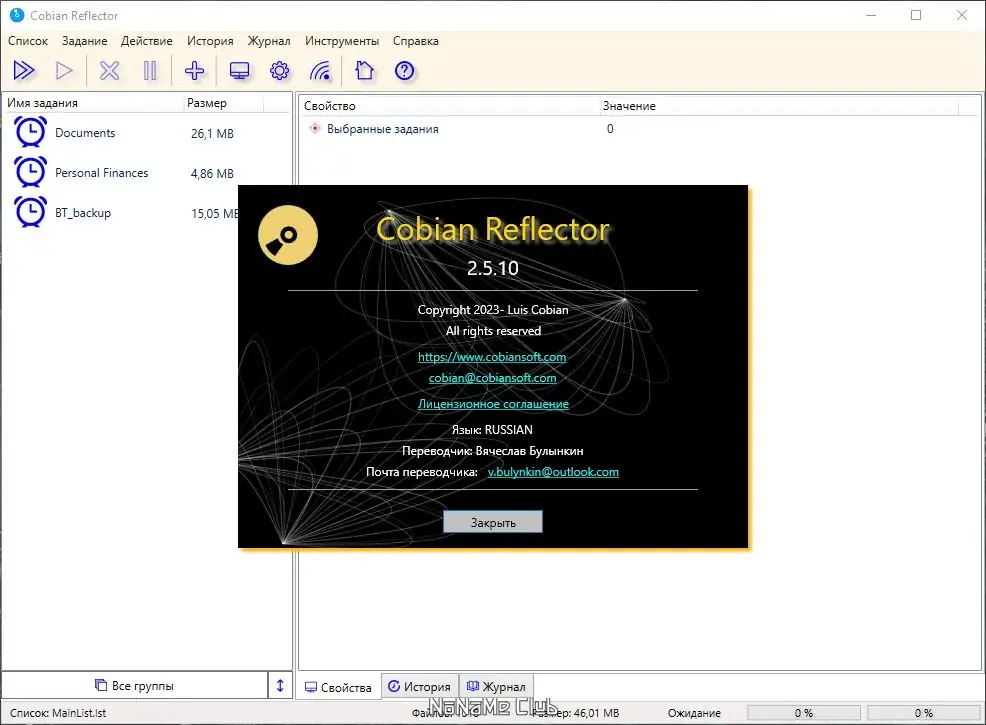The height and width of the screenshot is (725, 986).
Task: Open Лицензионное соглашение link
Action: point(493,404)
